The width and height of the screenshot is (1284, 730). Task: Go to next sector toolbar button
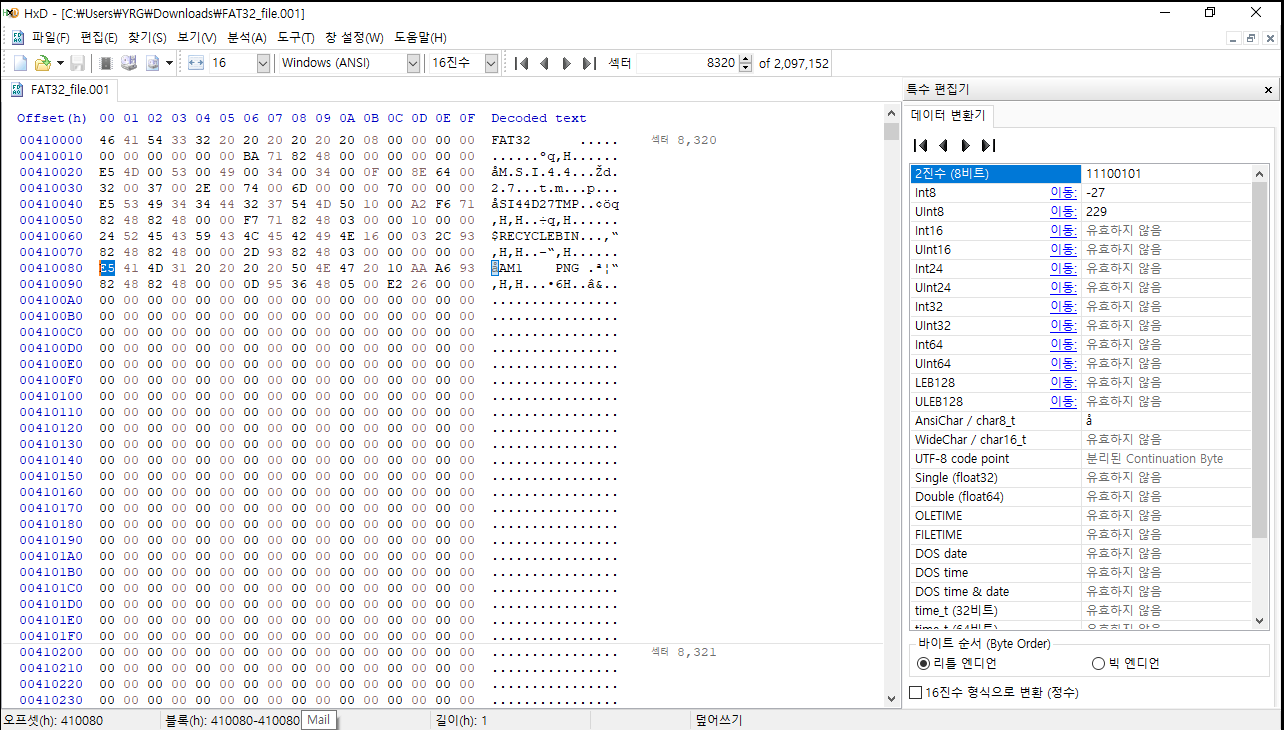[566, 63]
